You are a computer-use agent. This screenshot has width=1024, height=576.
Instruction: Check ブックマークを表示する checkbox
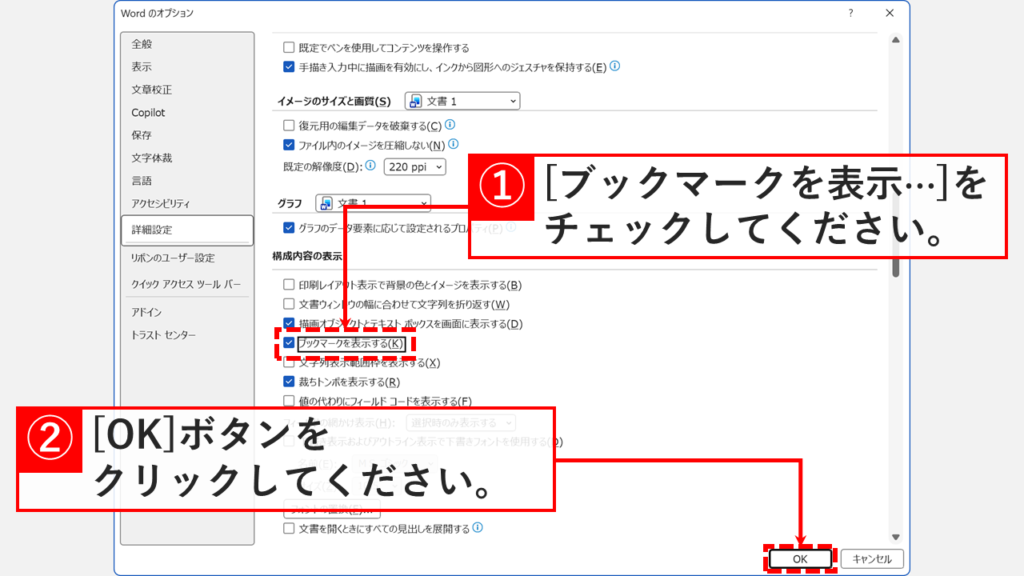pyautogui.click(x=289, y=343)
